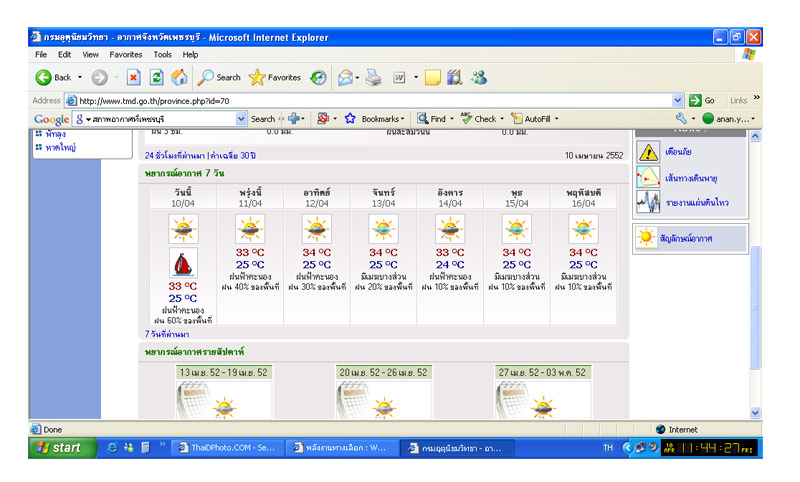The height and width of the screenshot is (482, 800).
Task: Open the Favorites menu in menu bar
Action: (x=126, y=54)
